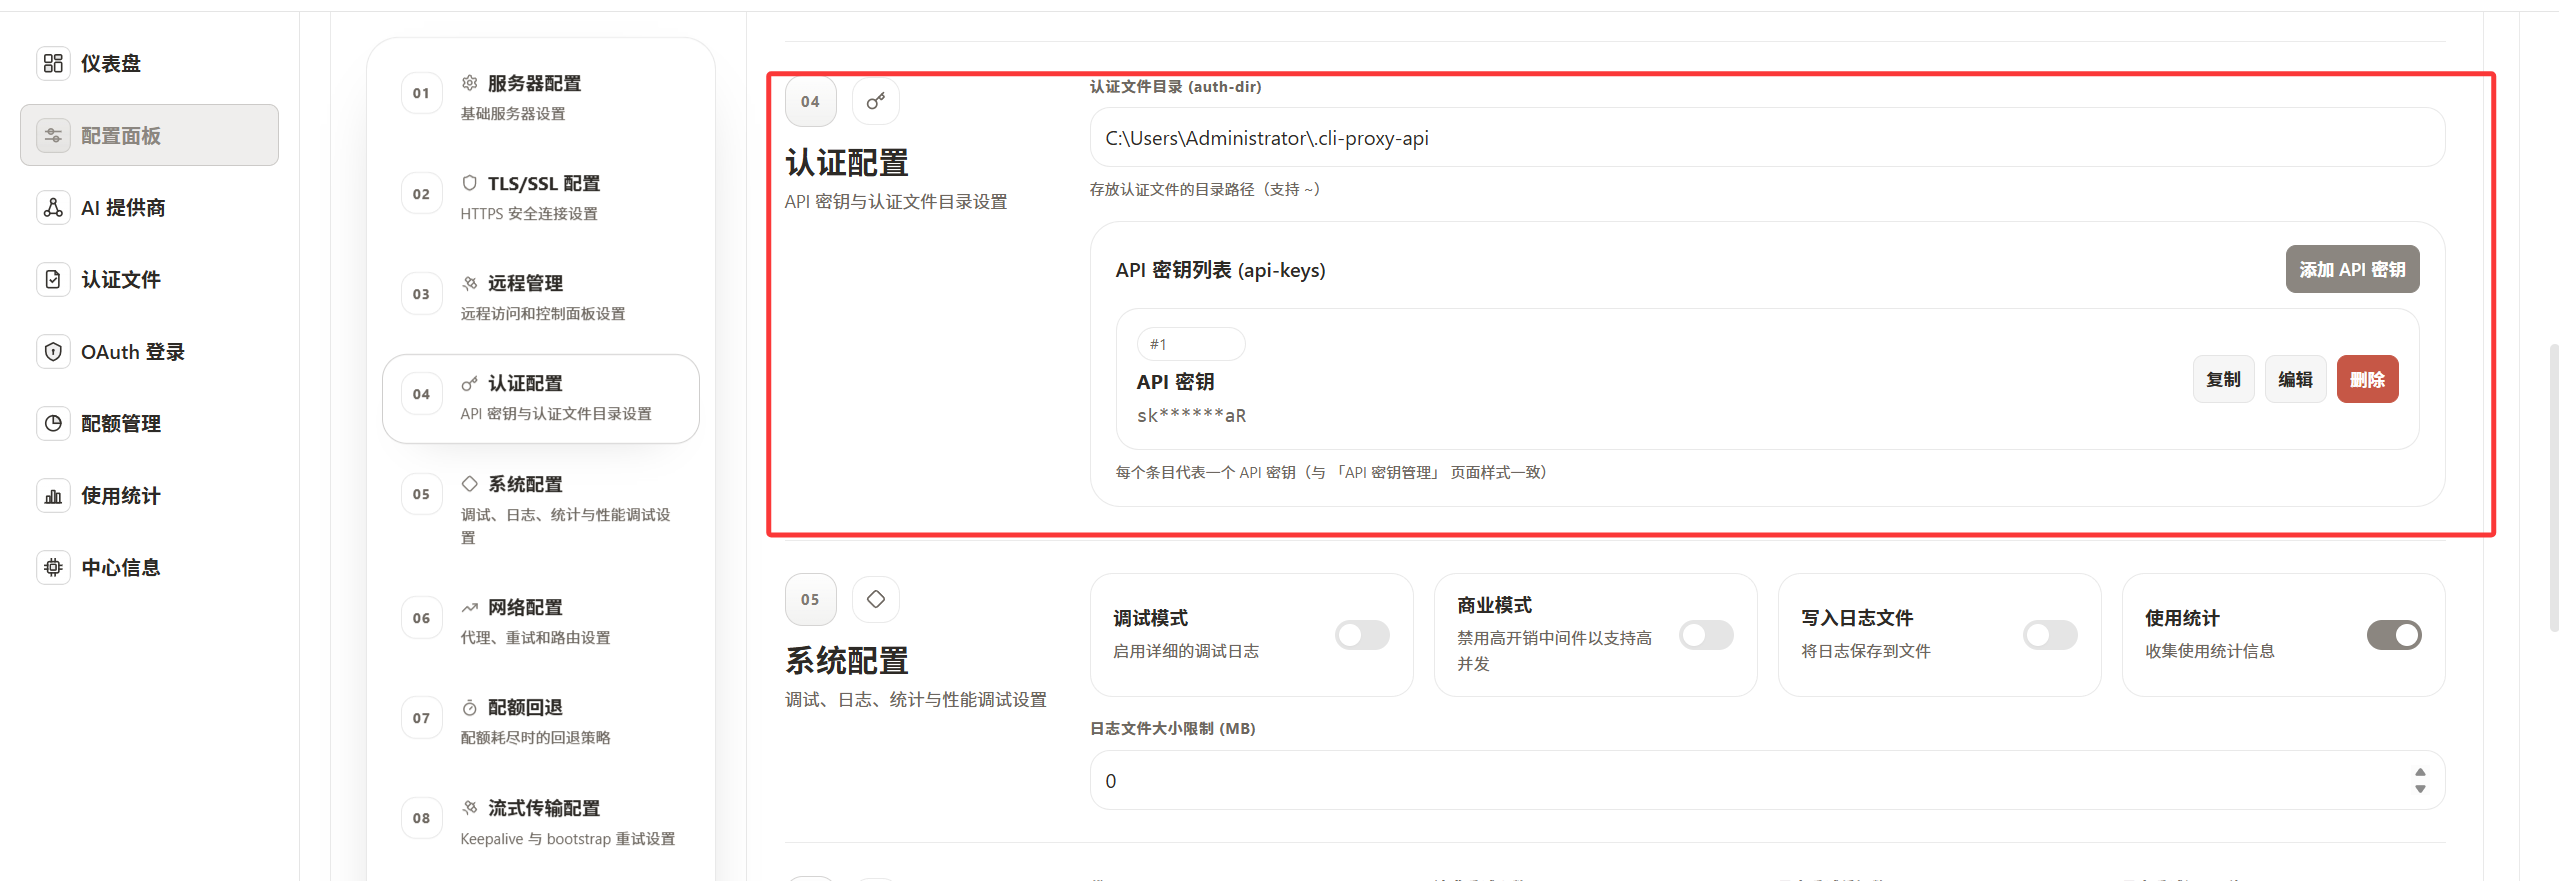Click the 配额管理 clock icon
Screen dimensions: 2559x881
coord(53,424)
